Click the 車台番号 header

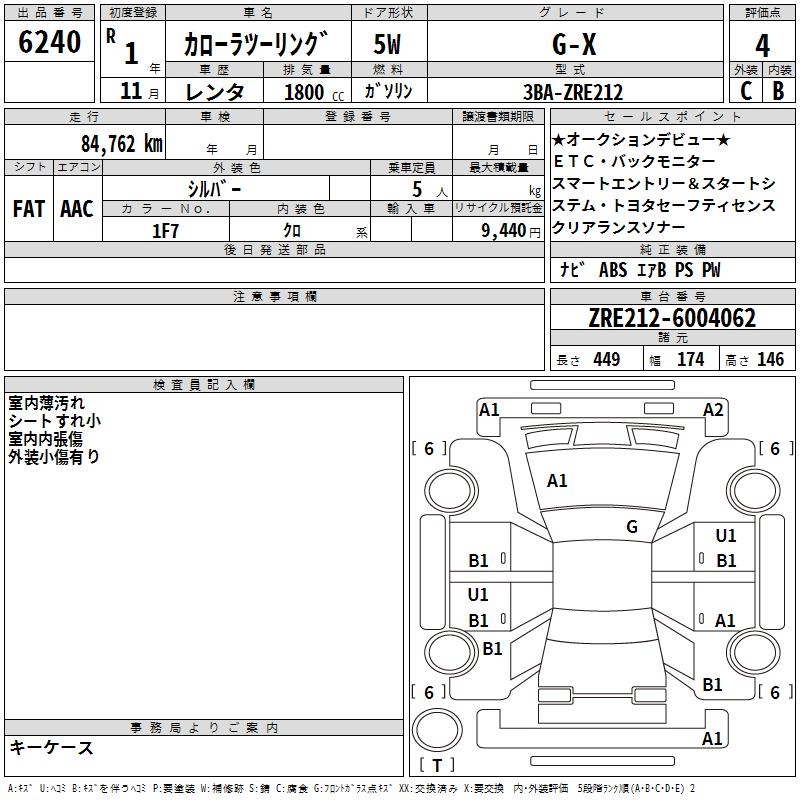pos(672,296)
